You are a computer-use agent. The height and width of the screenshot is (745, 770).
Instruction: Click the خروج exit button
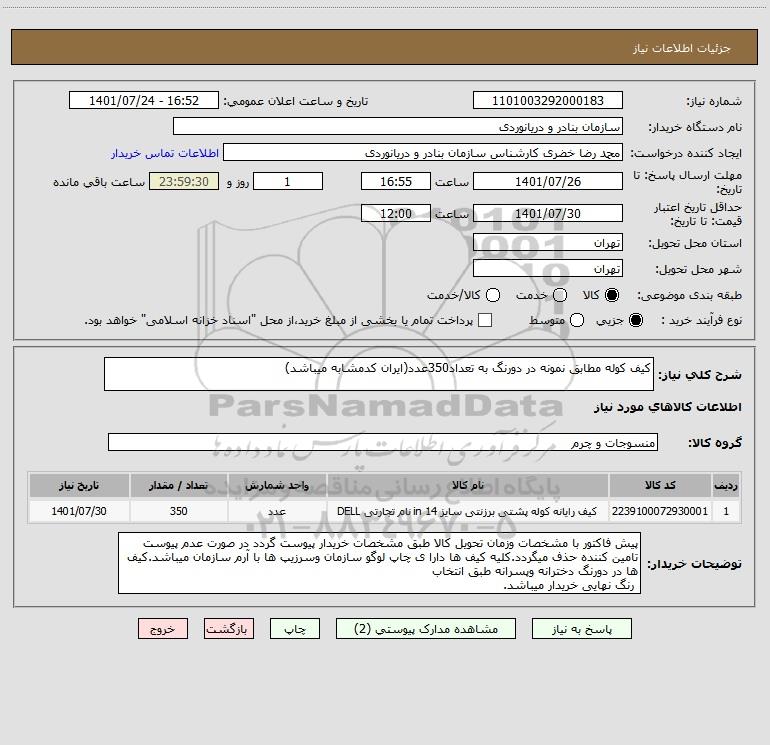pyautogui.click(x=163, y=629)
